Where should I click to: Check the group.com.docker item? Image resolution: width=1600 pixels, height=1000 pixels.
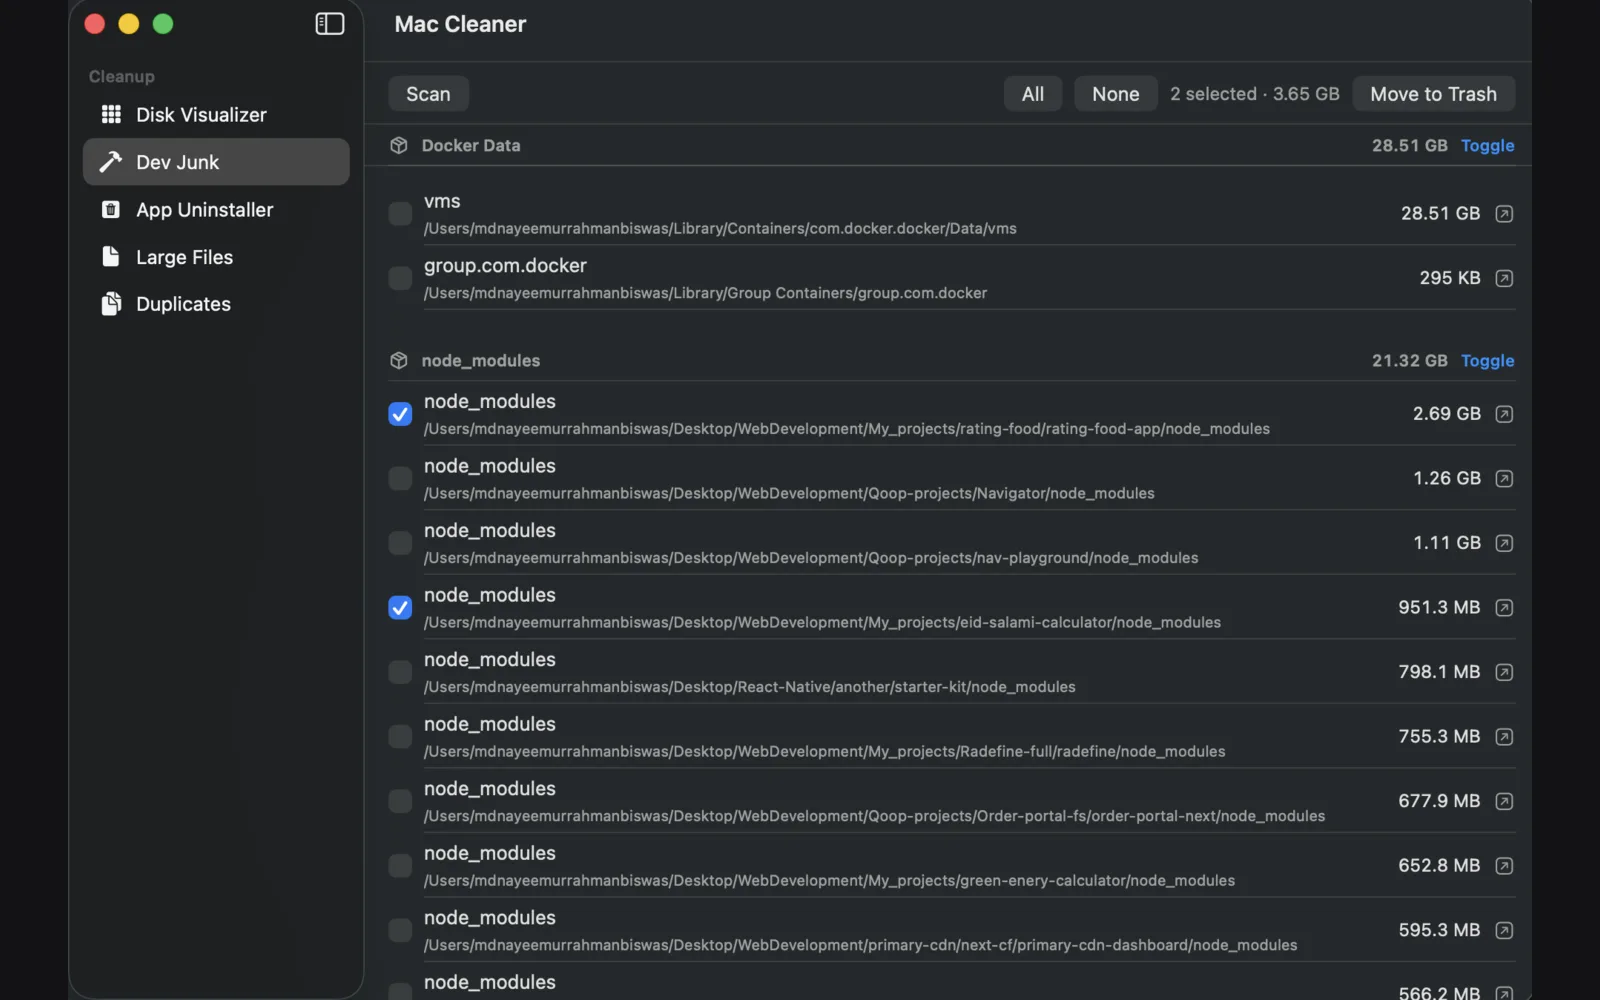coord(400,278)
